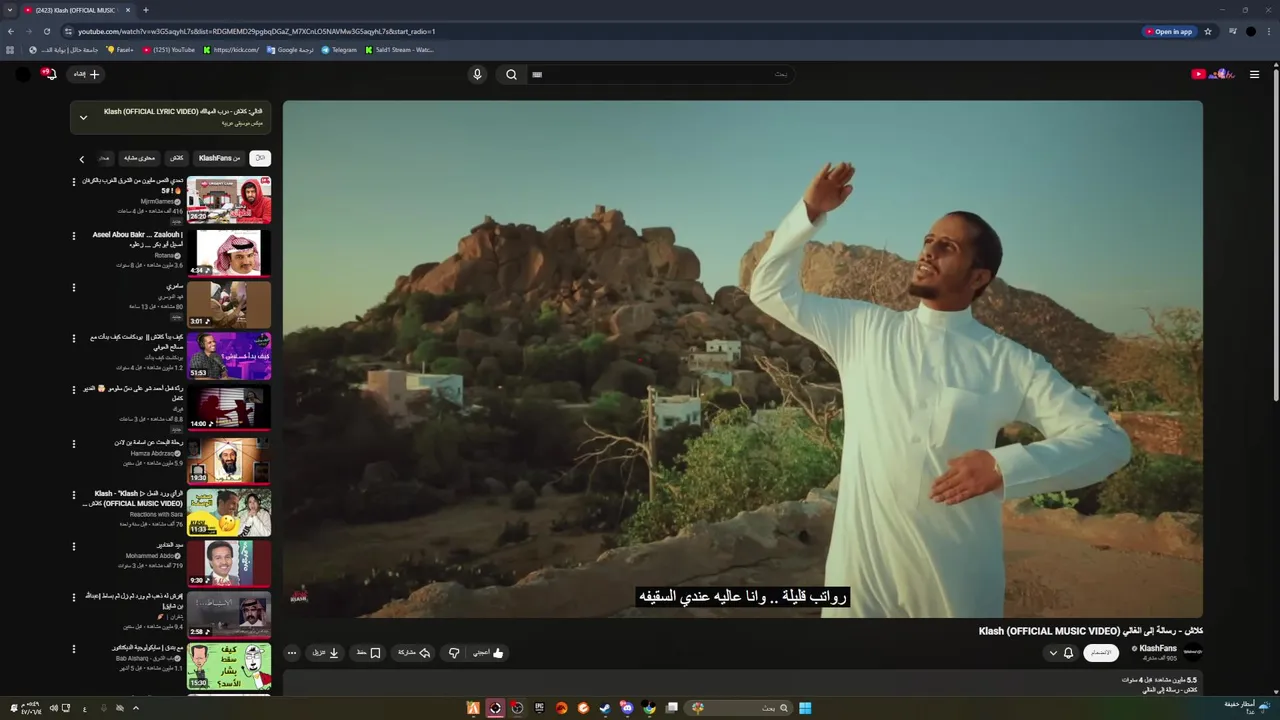Open the KlashFans channel avatar
The image size is (1280, 720).
pos(1192,653)
